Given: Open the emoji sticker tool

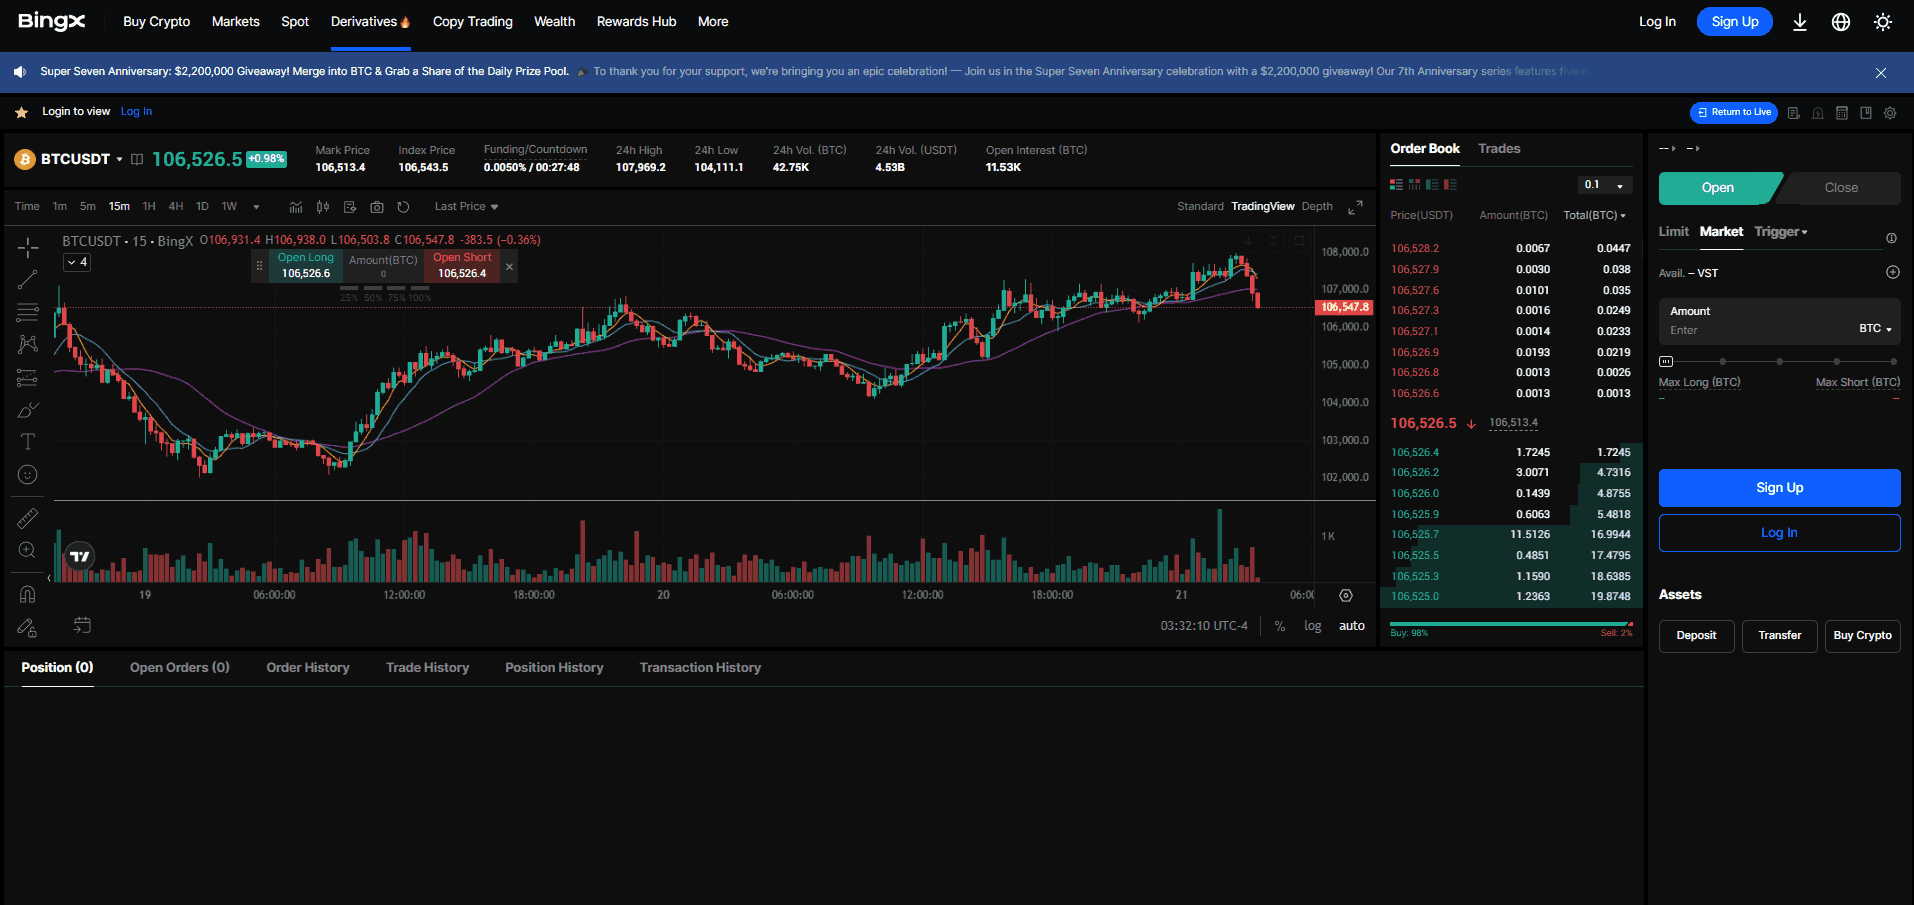Looking at the screenshot, I should tap(27, 474).
